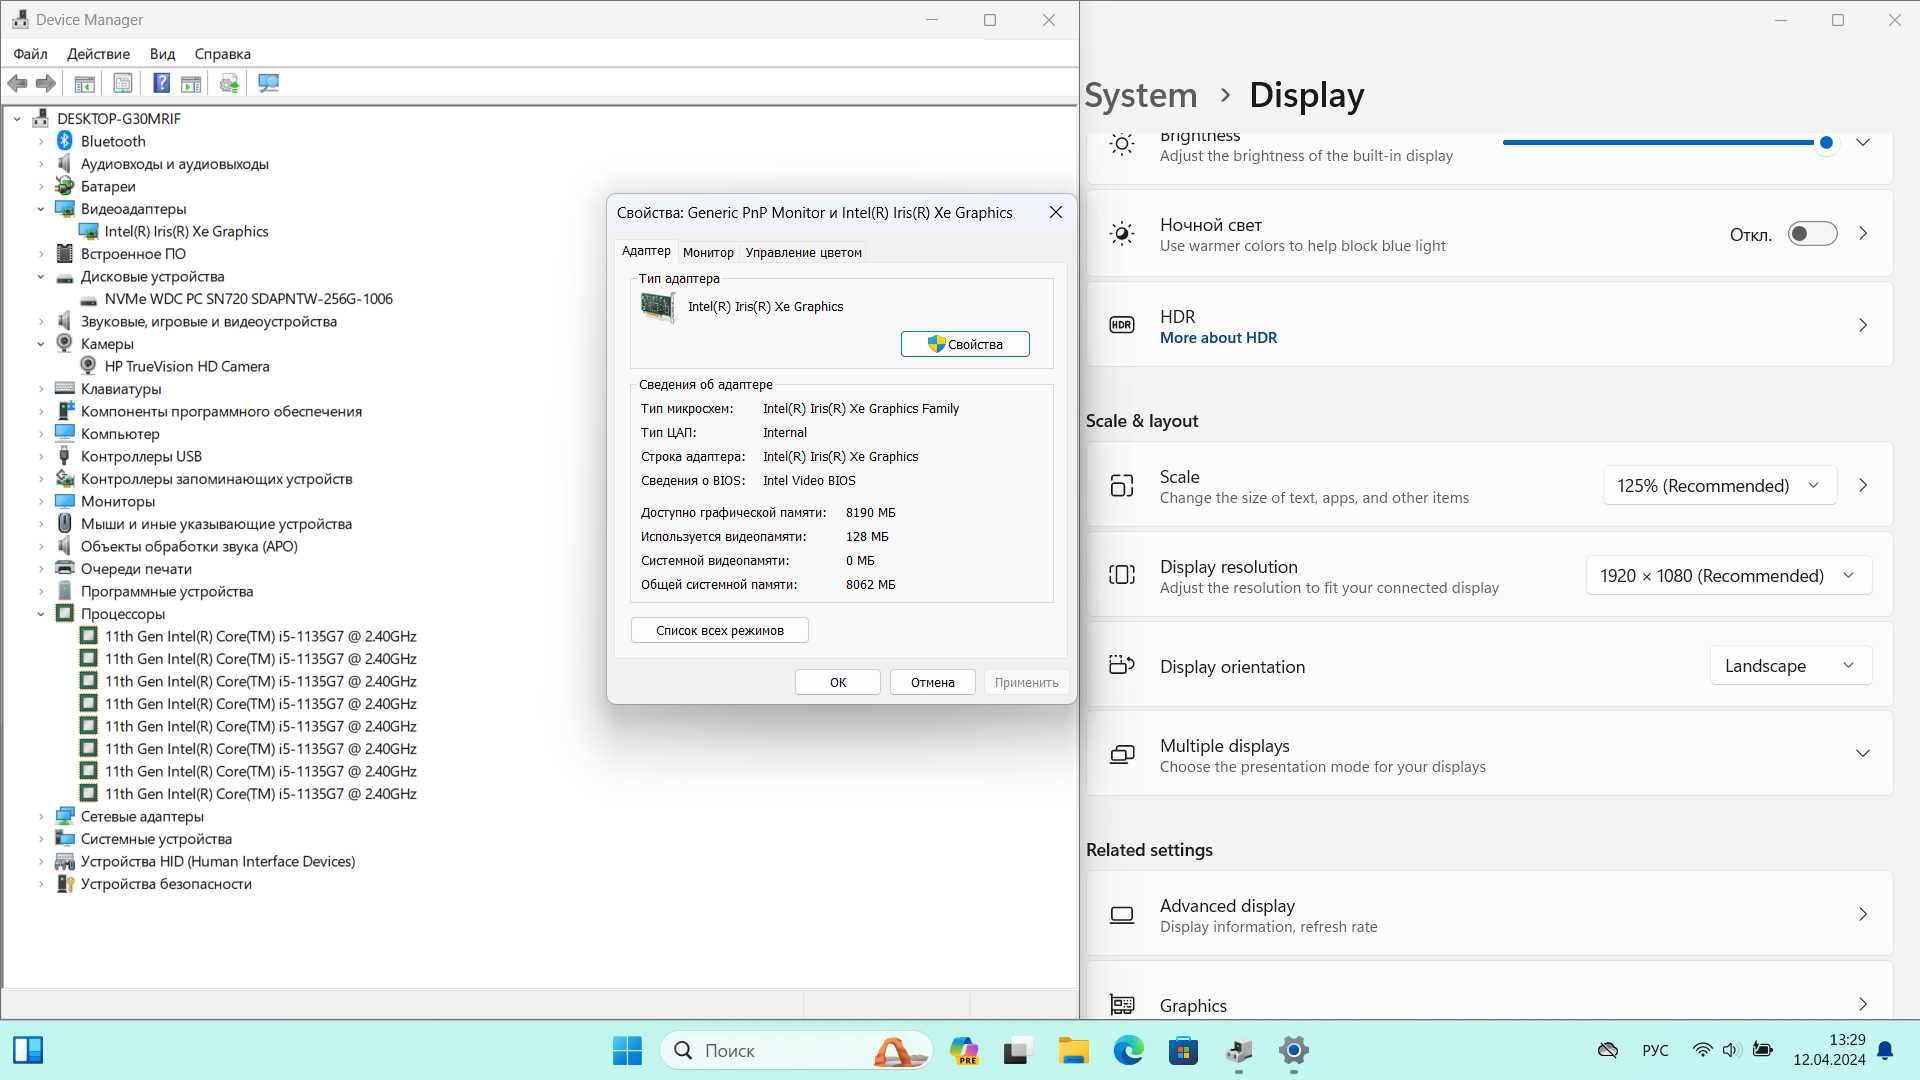Click the brightness slider handle

click(1826, 143)
